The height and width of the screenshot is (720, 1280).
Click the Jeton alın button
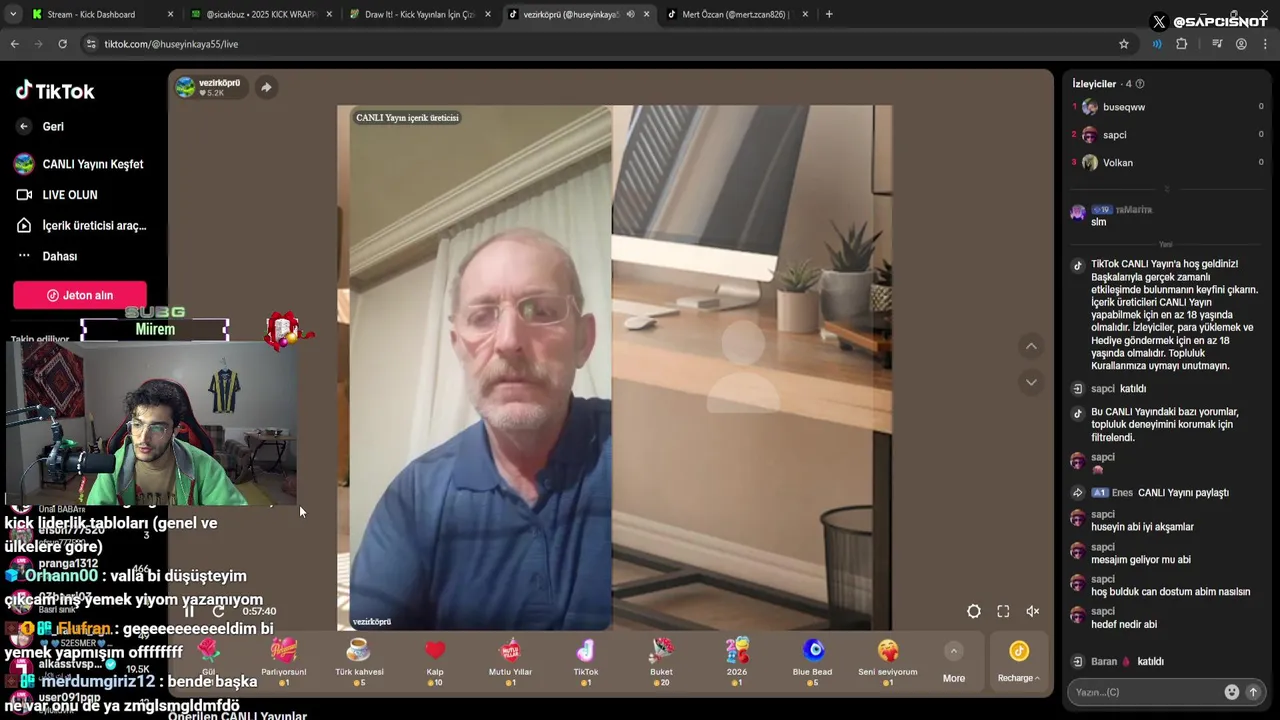pos(80,295)
